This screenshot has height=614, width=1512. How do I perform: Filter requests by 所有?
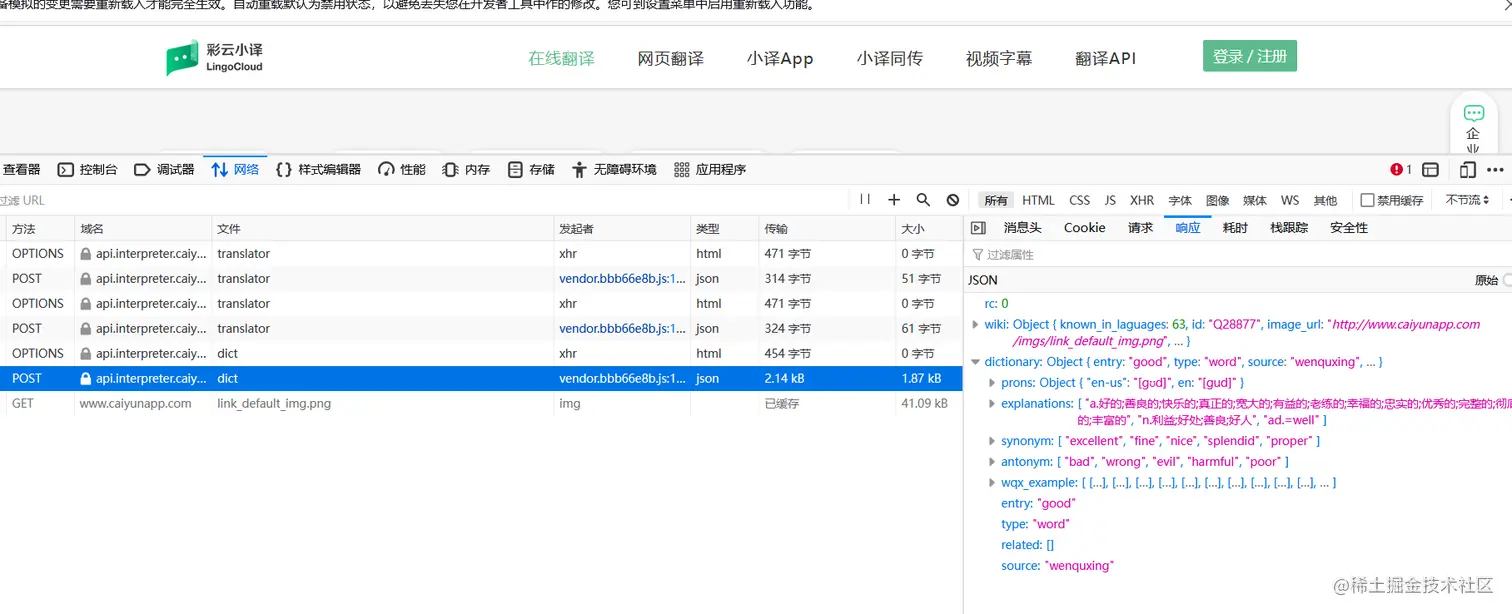point(996,200)
